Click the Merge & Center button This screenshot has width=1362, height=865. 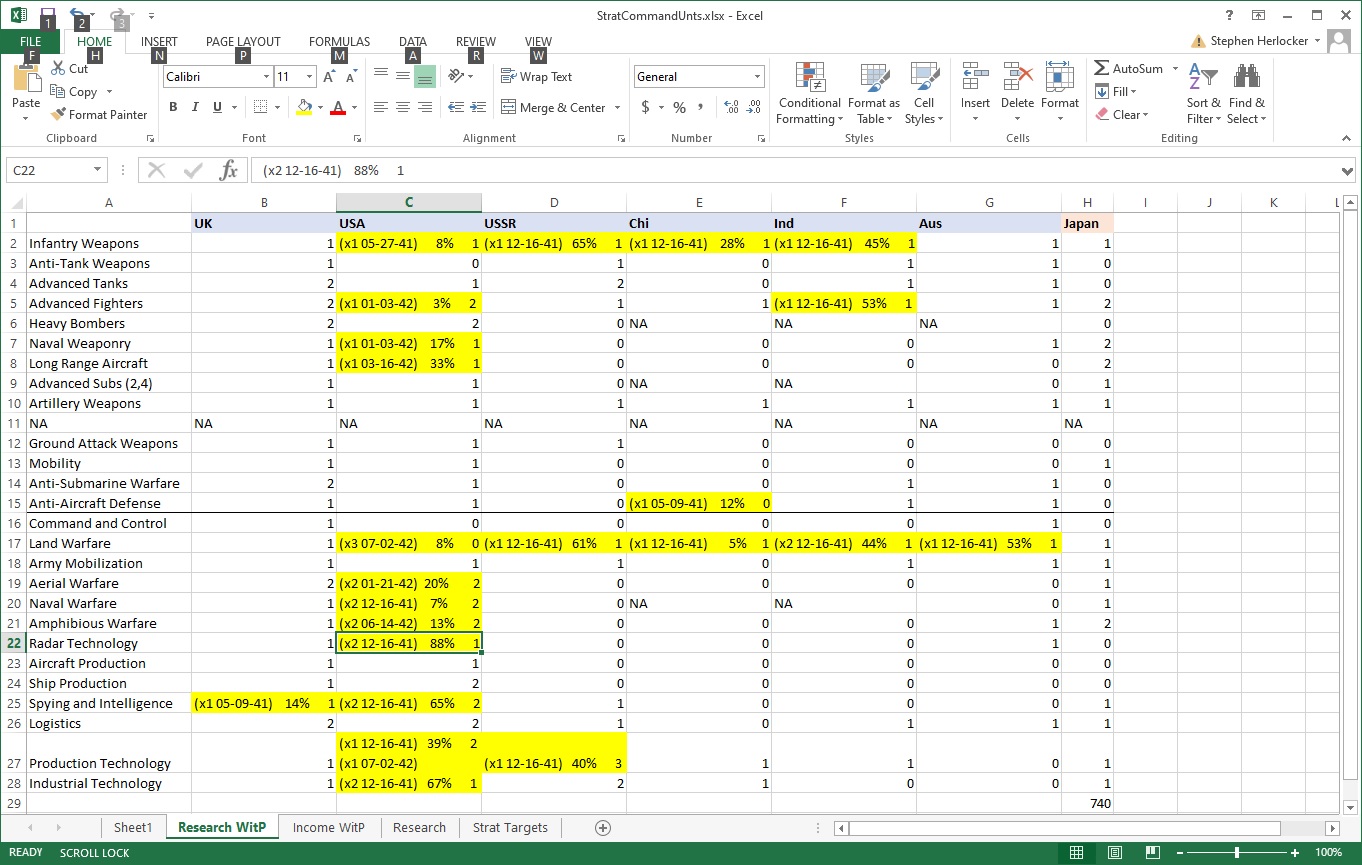click(555, 107)
